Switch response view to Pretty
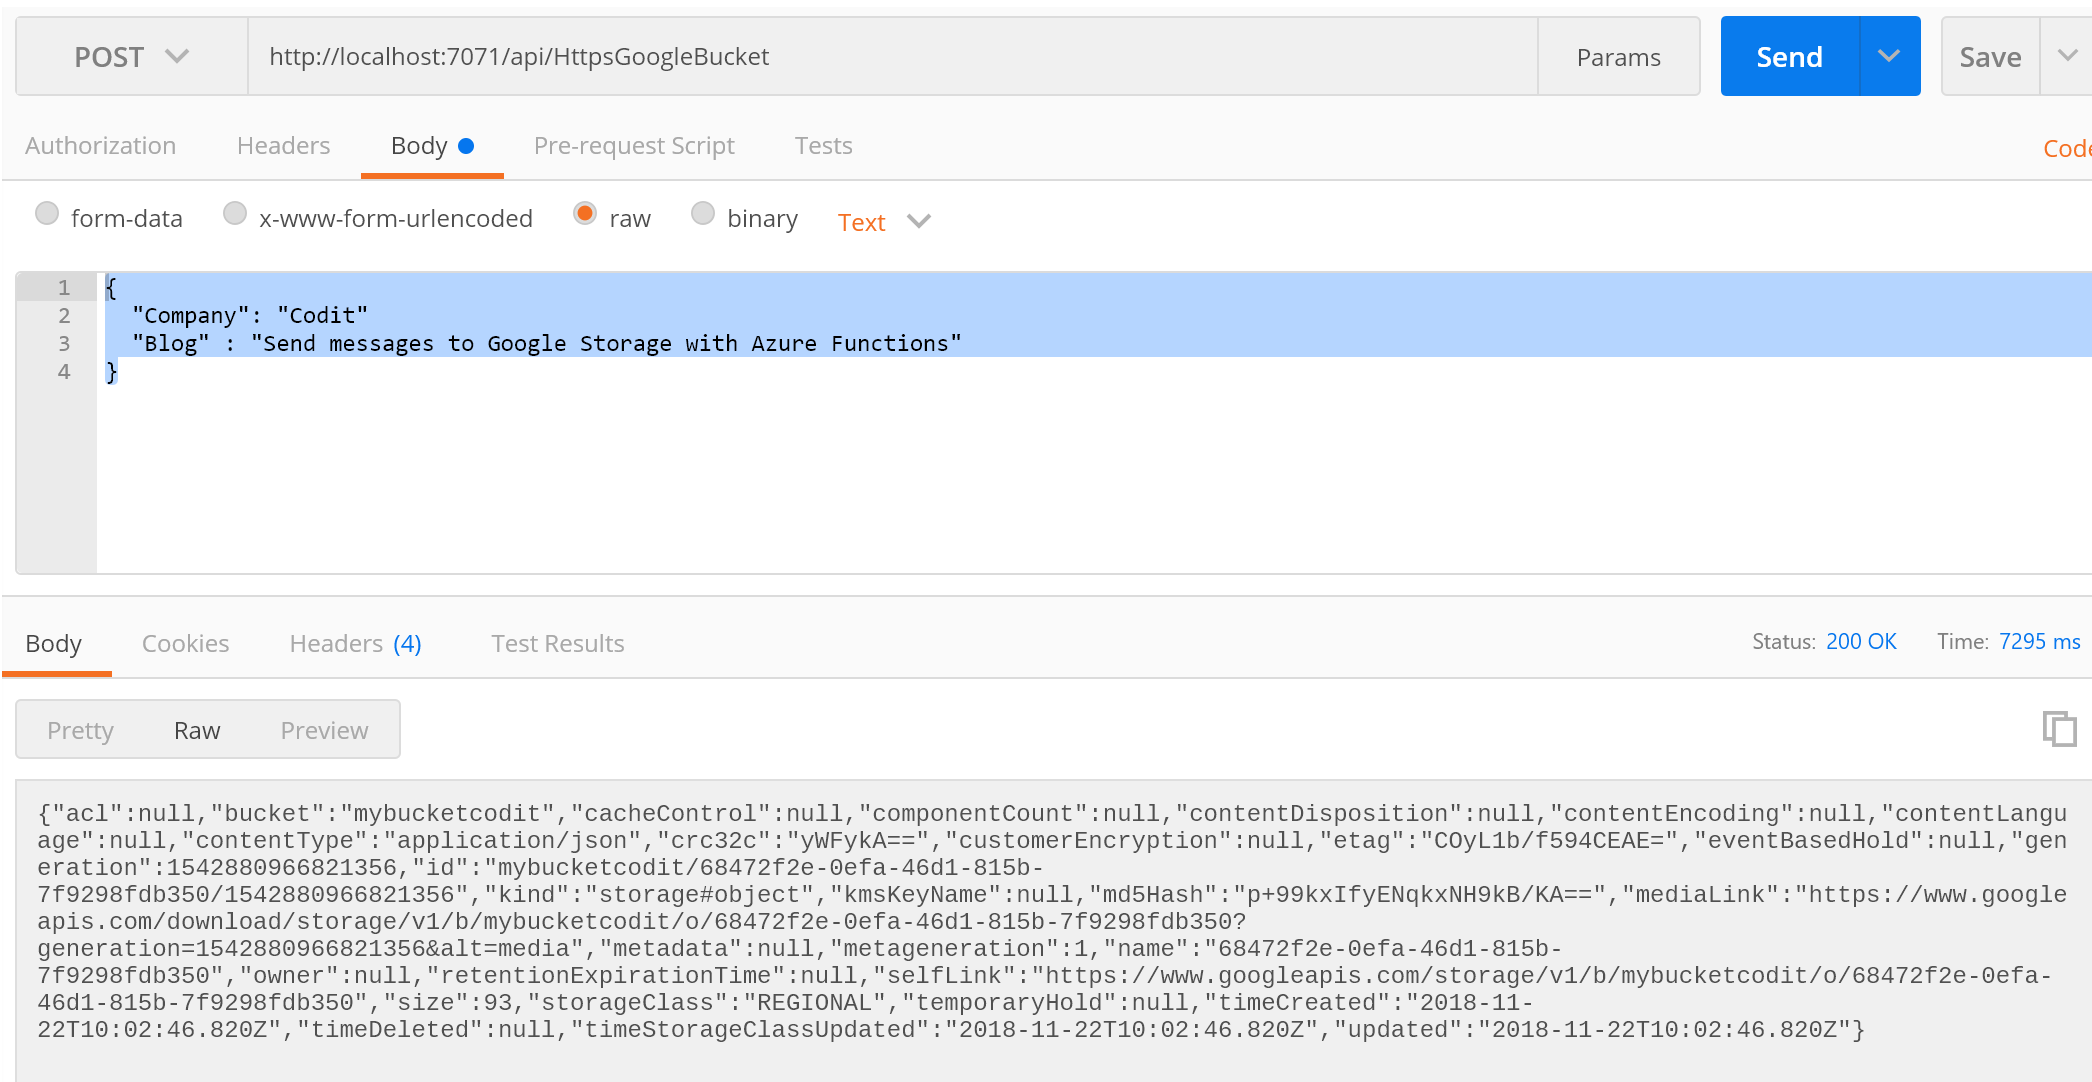Image resolution: width=2092 pixels, height=1082 pixels. (80, 731)
